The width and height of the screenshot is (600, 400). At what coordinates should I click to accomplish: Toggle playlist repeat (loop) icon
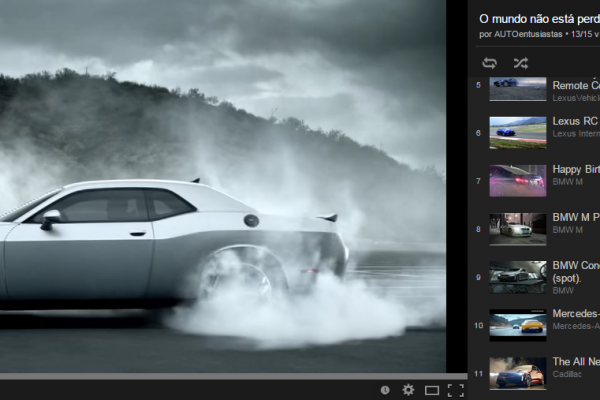click(x=489, y=63)
